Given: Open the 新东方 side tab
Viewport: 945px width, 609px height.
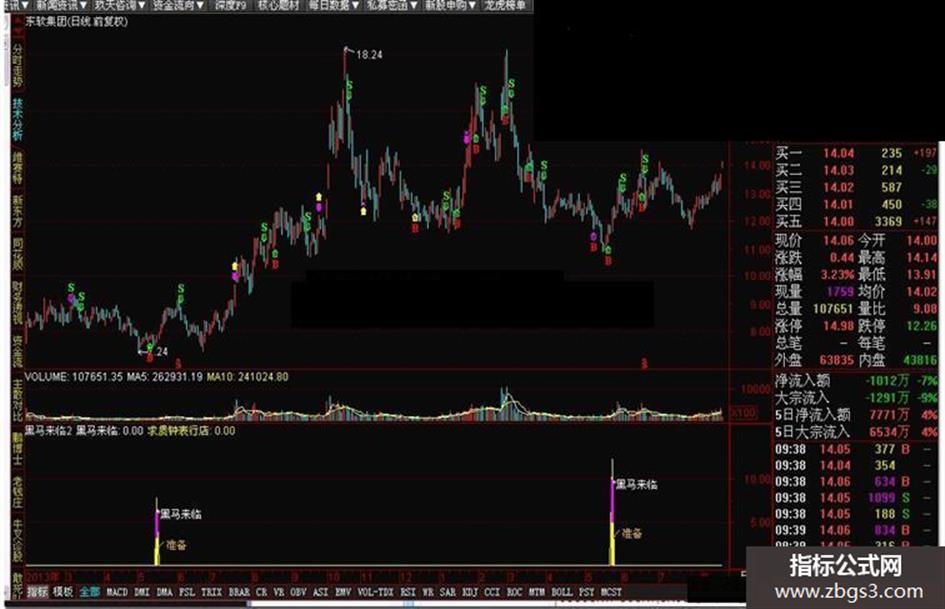Looking at the screenshot, I should tap(17, 211).
